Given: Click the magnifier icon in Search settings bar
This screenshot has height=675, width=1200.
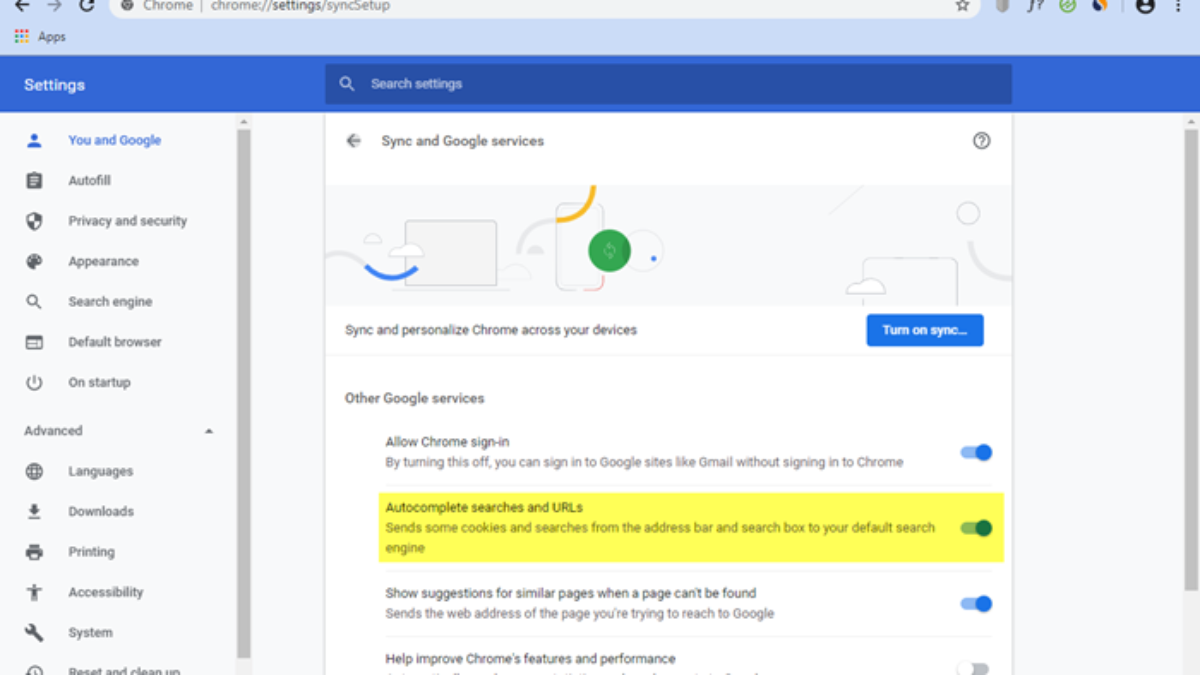Looking at the screenshot, I should coord(347,84).
